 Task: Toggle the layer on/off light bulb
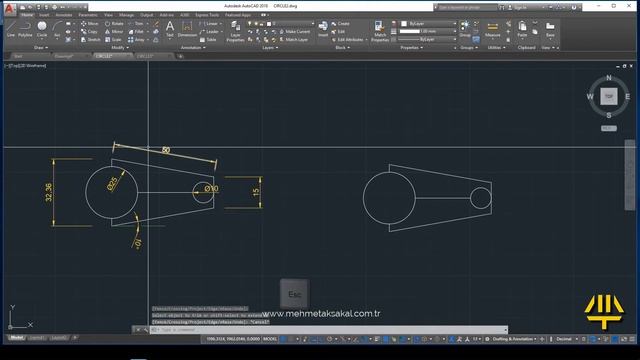250,24
